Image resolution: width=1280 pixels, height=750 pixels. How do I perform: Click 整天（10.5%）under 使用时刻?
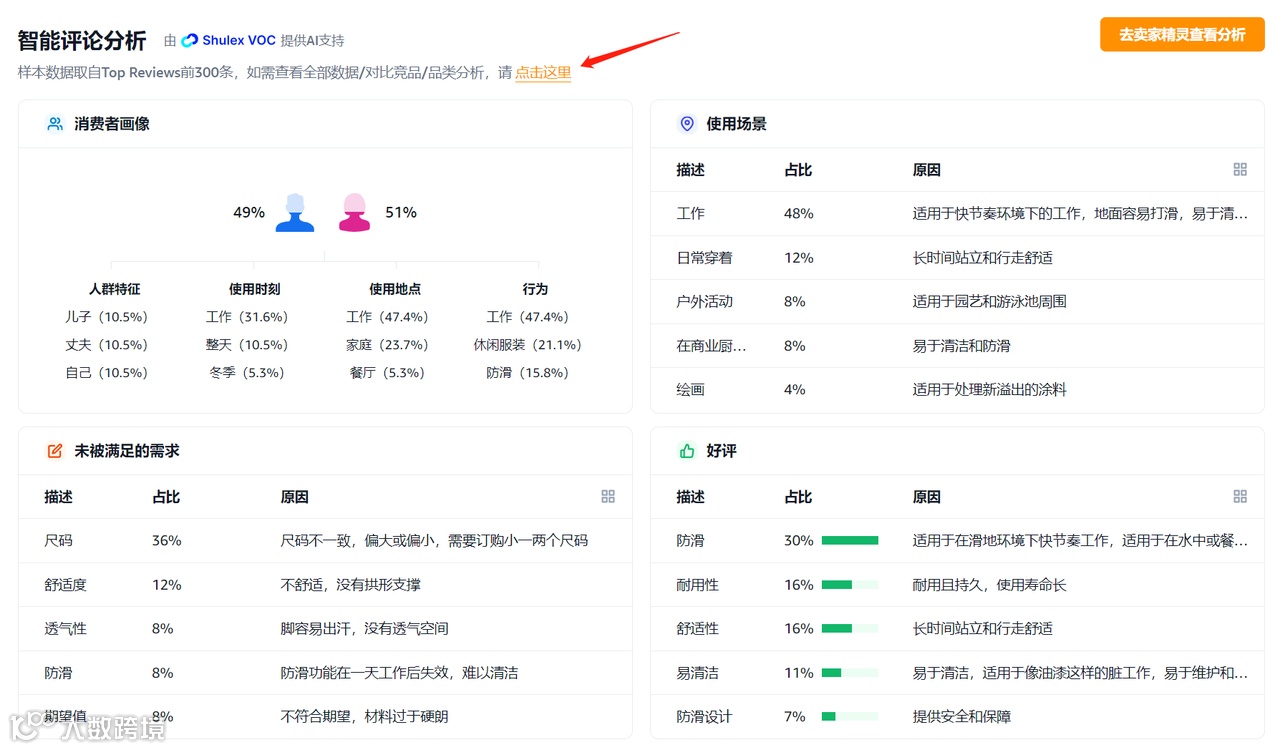247,345
